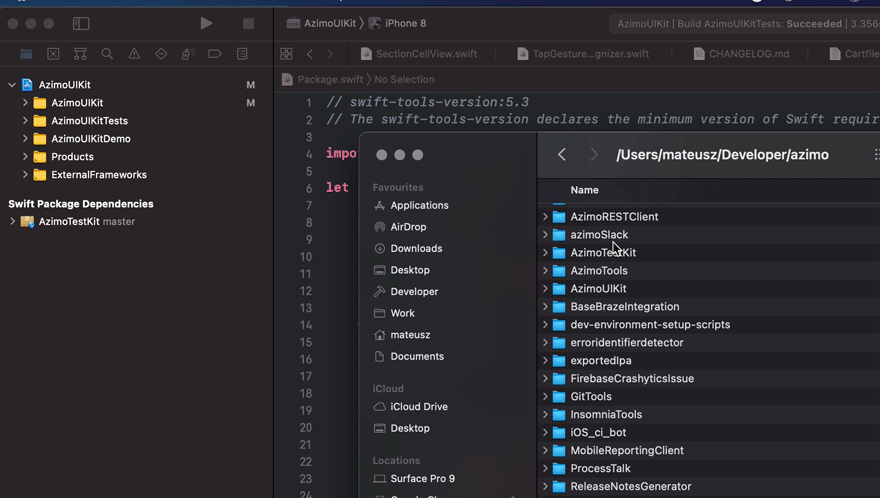Sort Finder list by Name column
880x498 pixels.
pos(584,190)
